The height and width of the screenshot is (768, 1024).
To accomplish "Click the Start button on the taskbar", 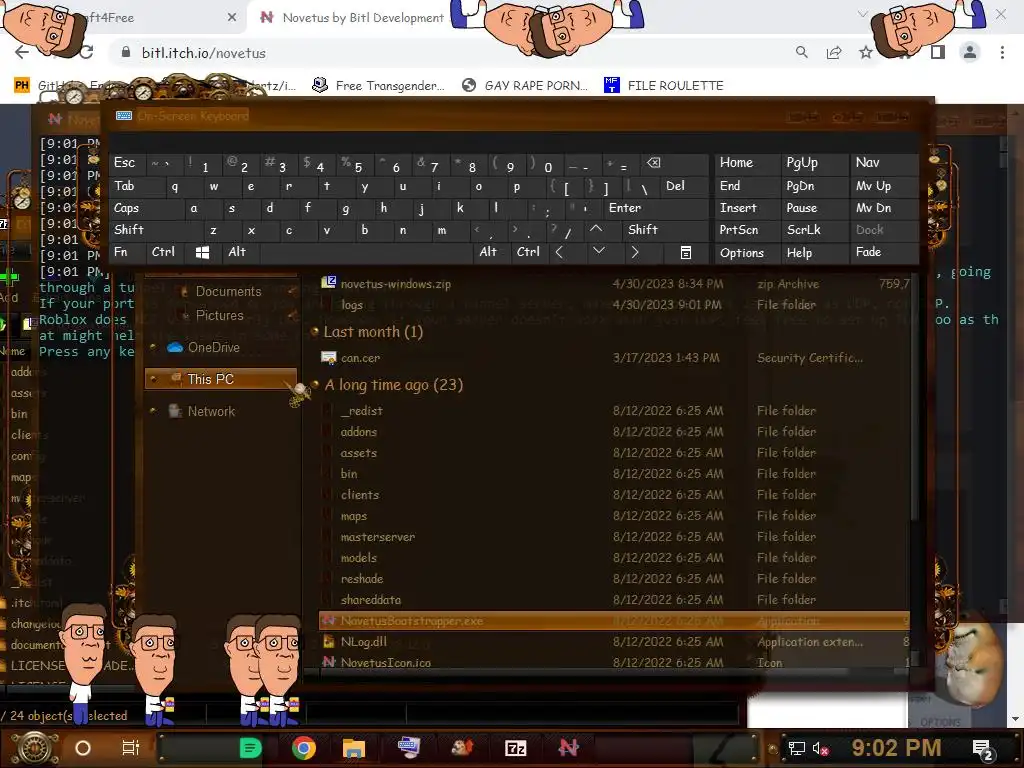I will click(36, 748).
